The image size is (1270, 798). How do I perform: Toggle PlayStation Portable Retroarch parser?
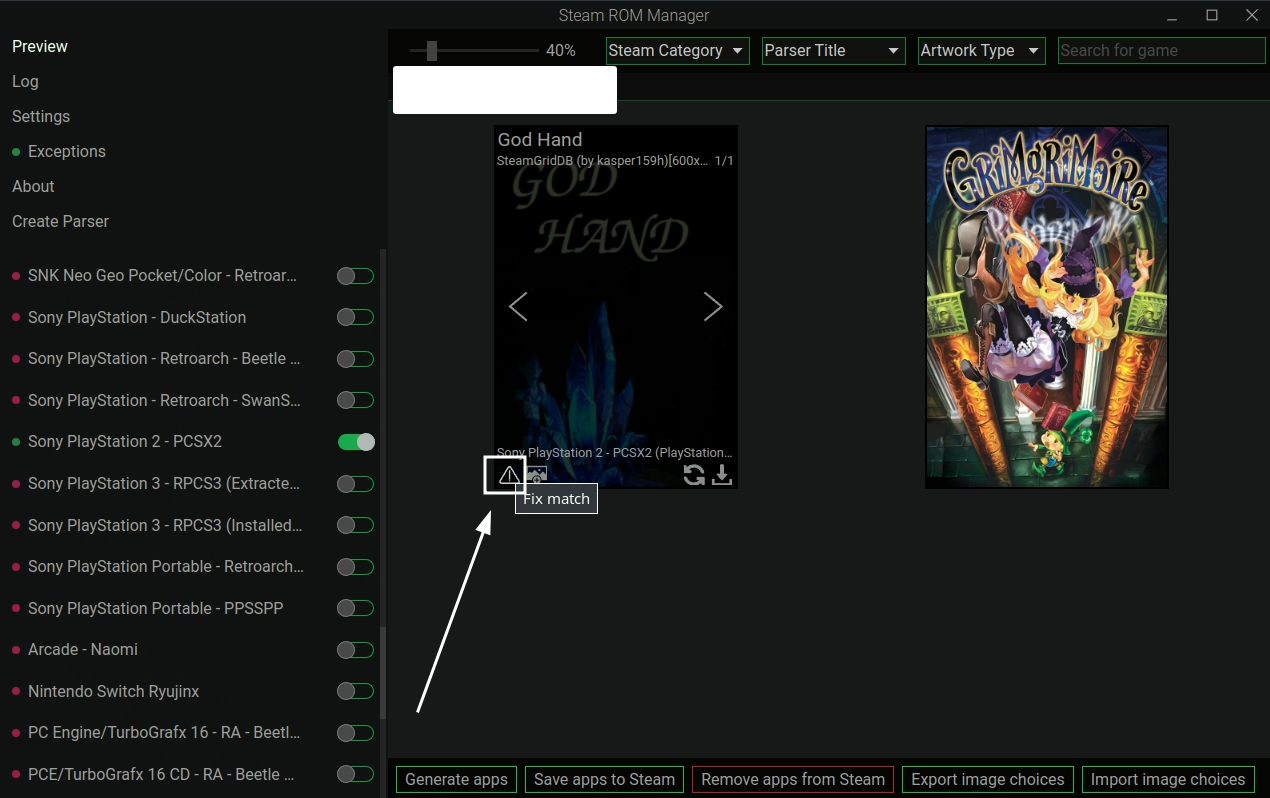tap(355, 567)
